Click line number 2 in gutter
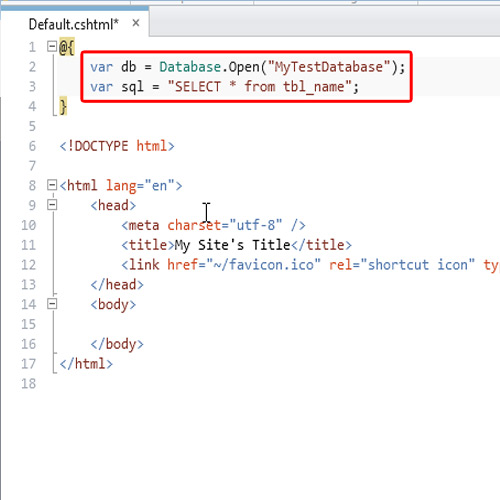The width and height of the screenshot is (500, 500). coord(32,67)
